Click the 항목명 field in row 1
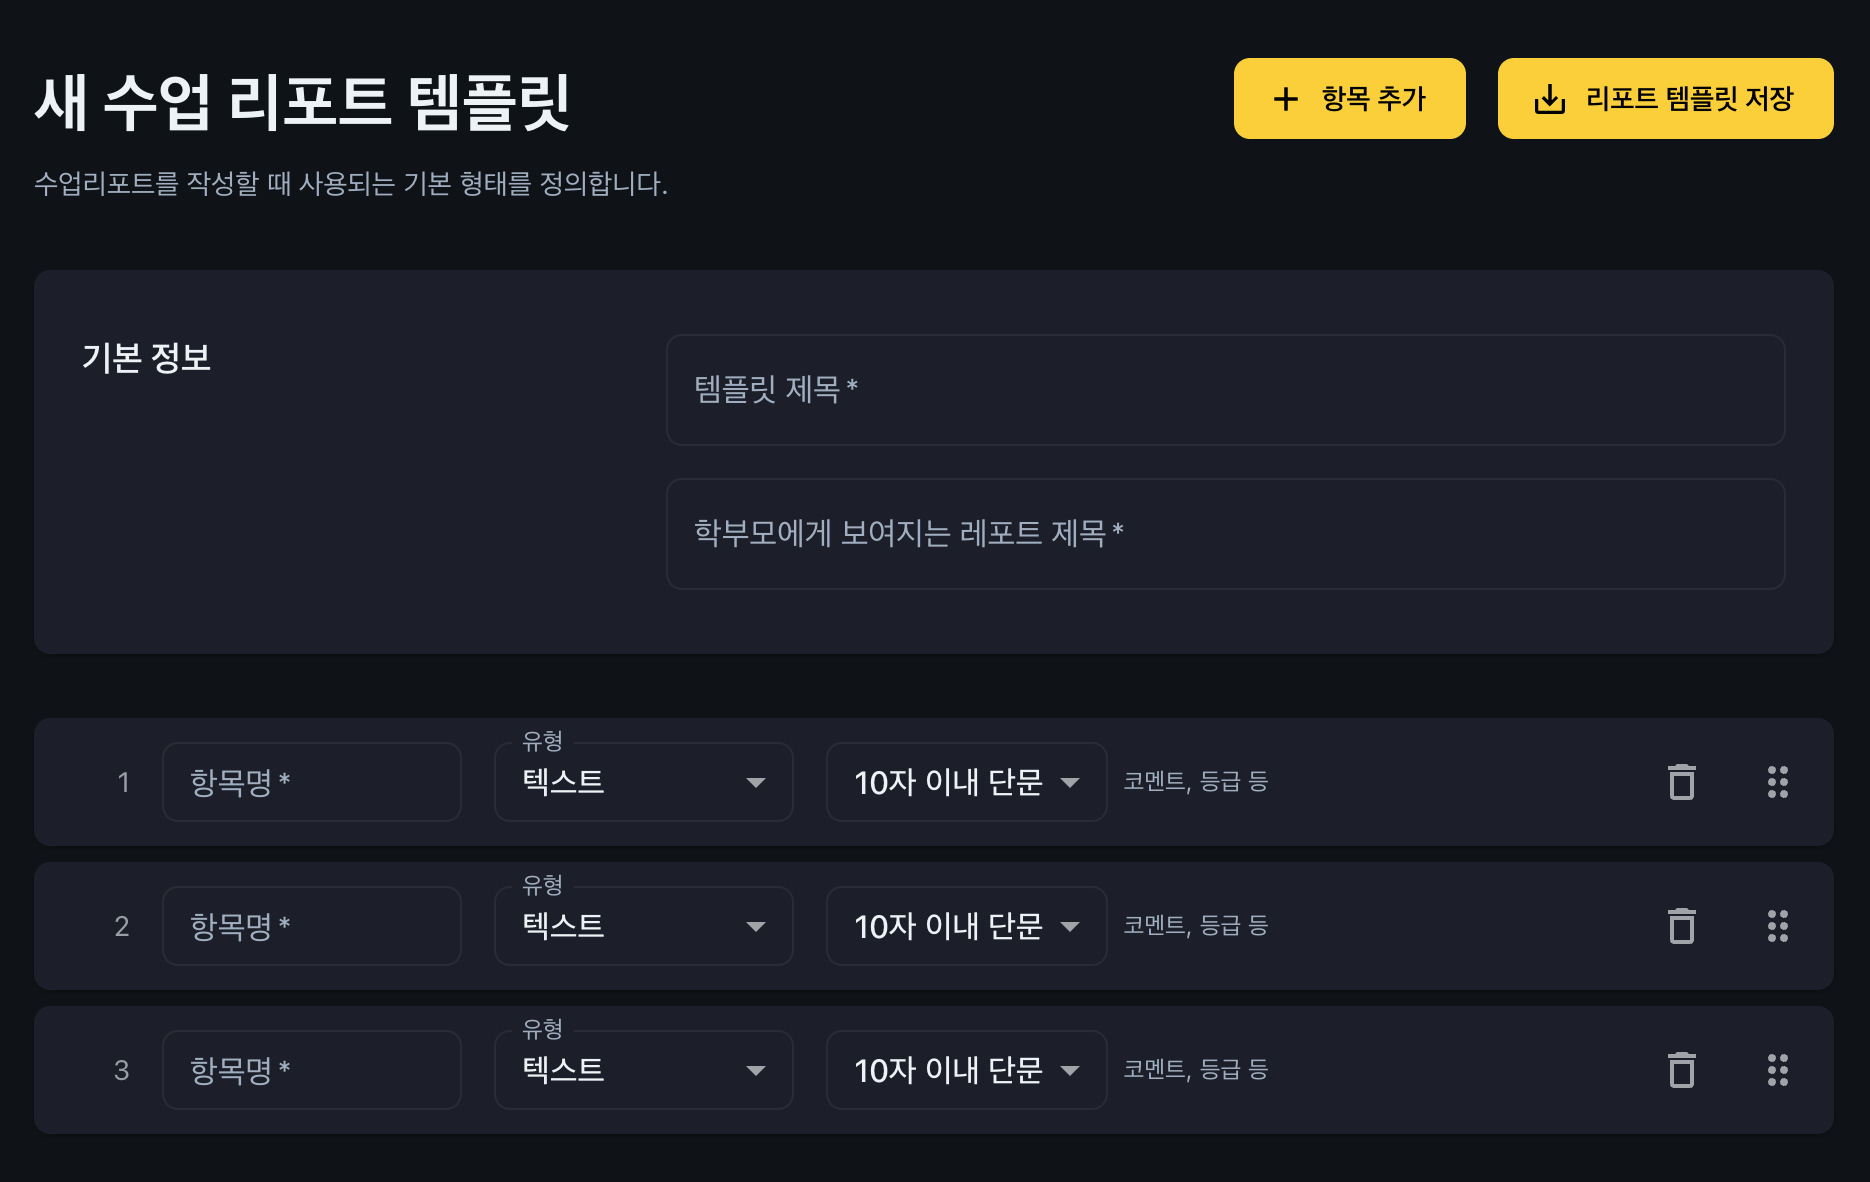This screenshot has height=1182, width=1870. [311, 782]
